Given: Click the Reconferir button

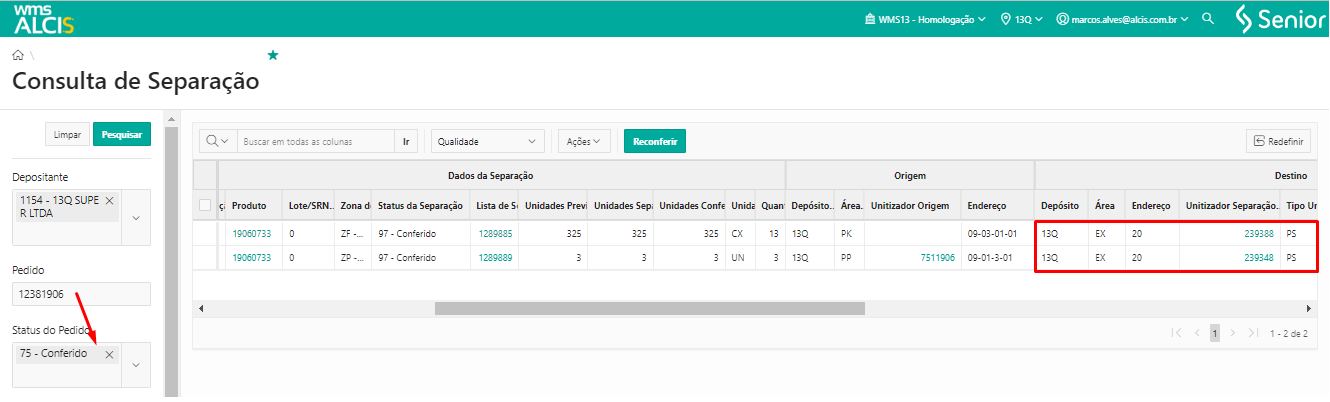Looking at the screenshot, I should (x=655, y=142).
